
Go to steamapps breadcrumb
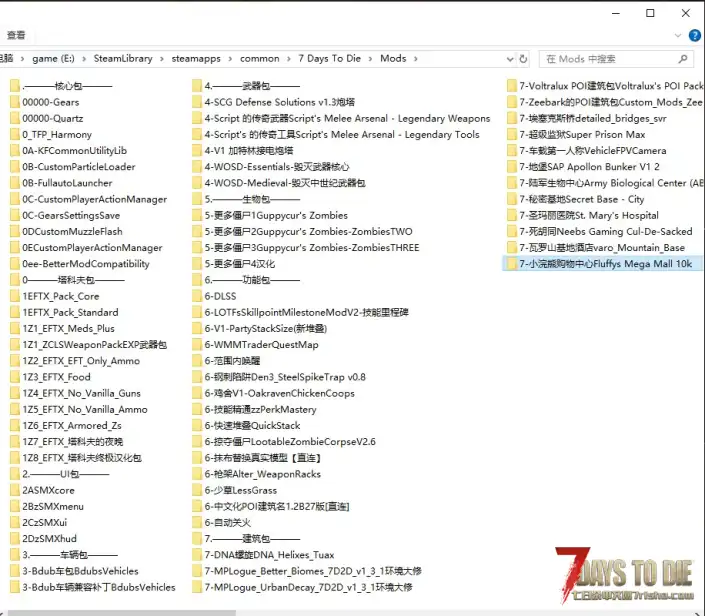[x=196, y=58]
